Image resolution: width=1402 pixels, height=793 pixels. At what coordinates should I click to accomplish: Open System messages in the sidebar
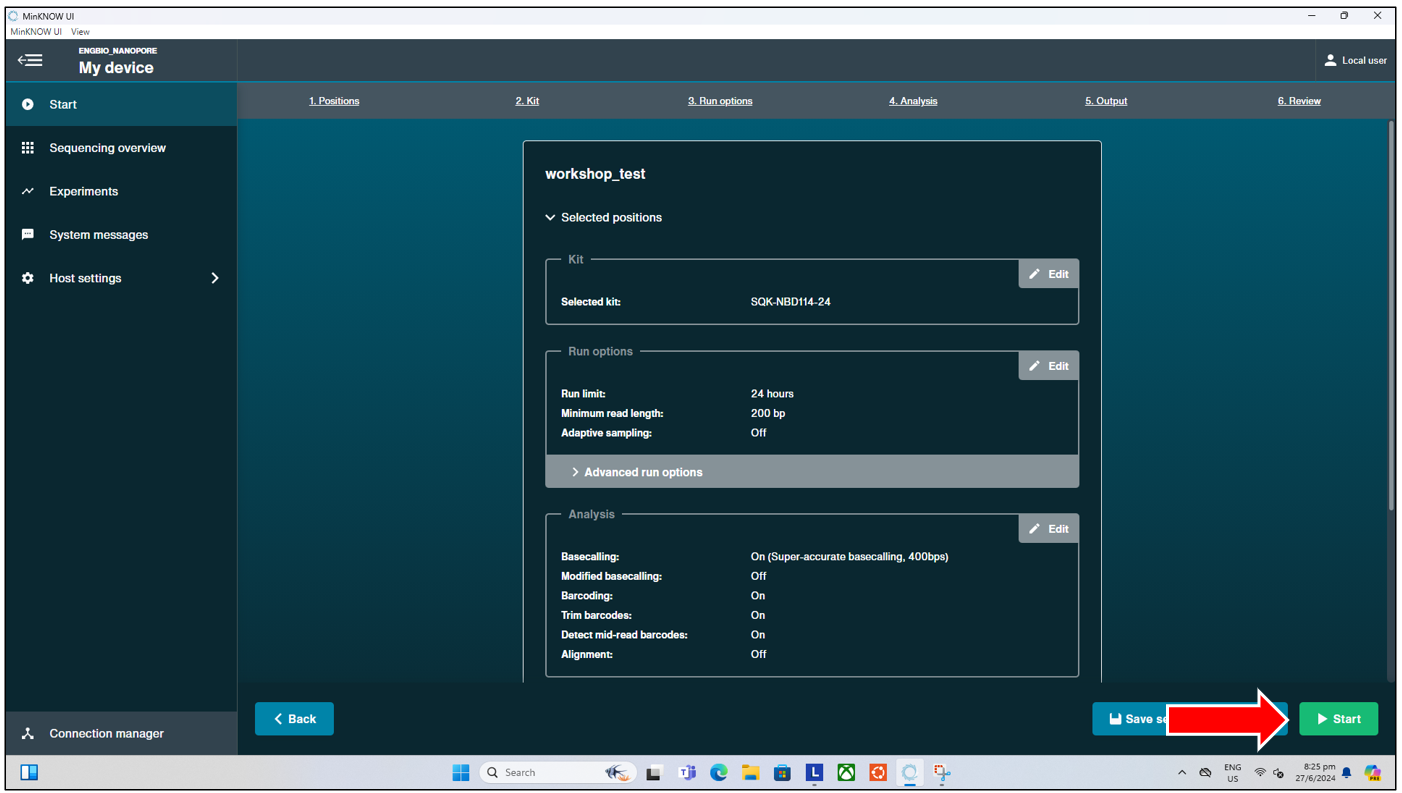pos(121,235)
